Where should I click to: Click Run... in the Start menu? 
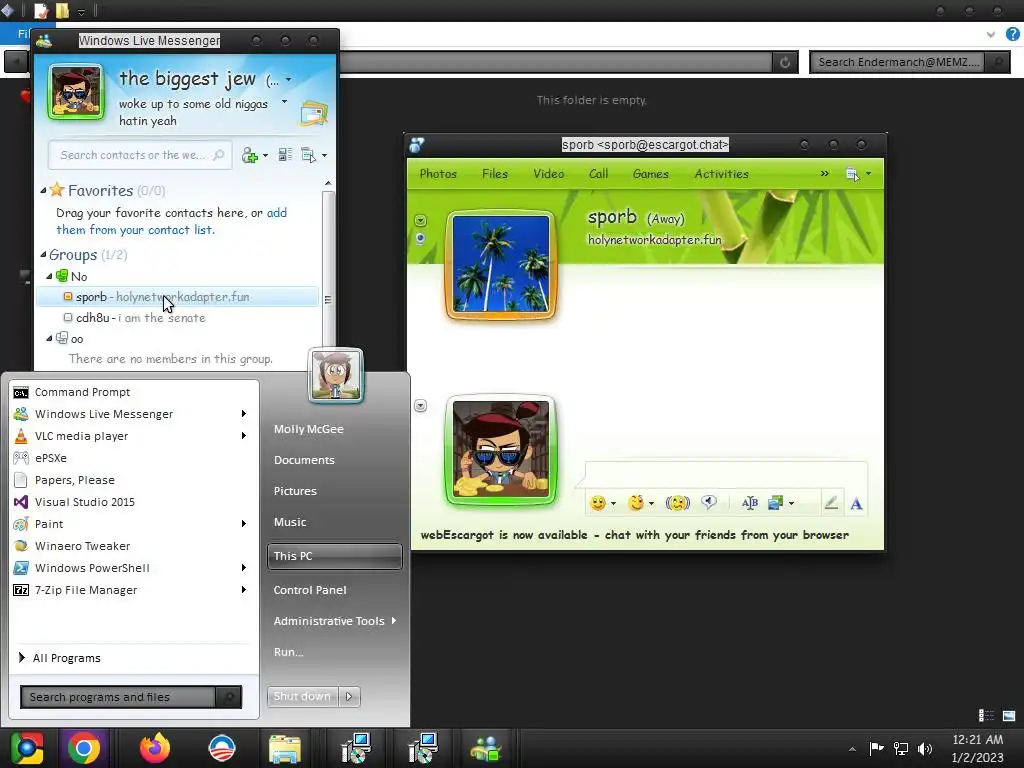tap(289, 652)
